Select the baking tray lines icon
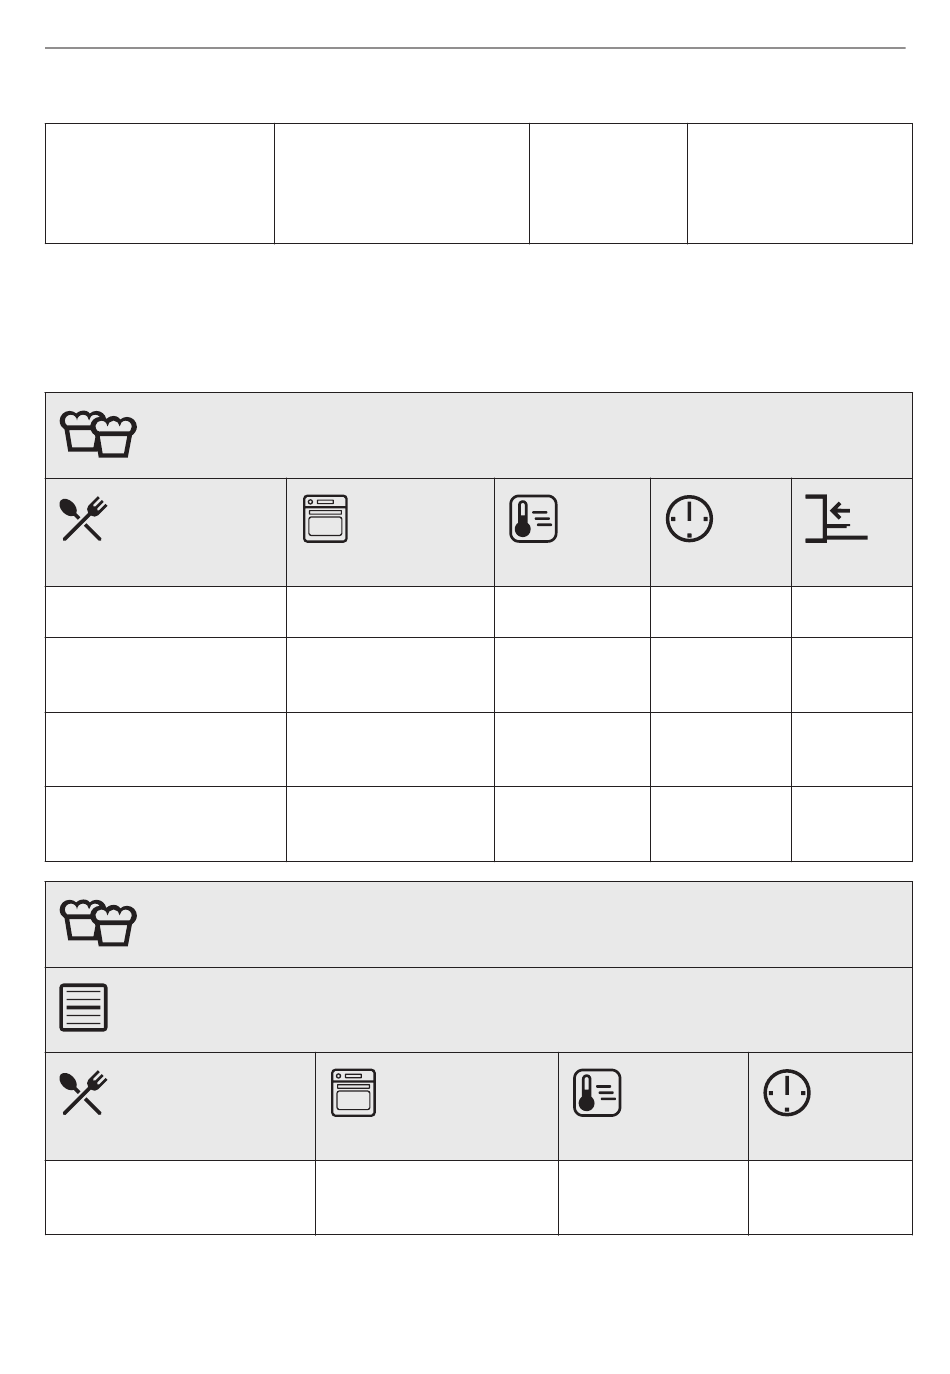This screenshot has width=950, height=1374. click(83, 1008)
